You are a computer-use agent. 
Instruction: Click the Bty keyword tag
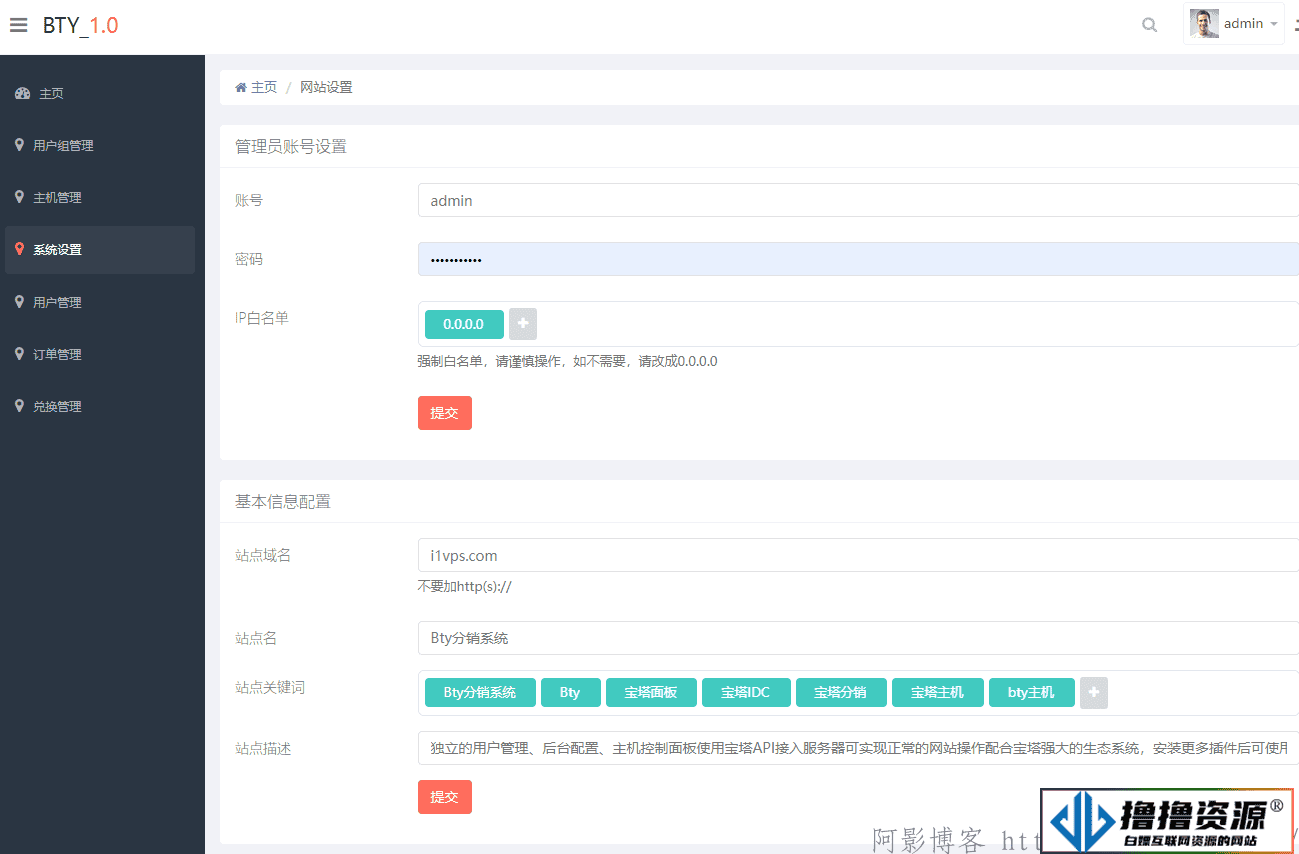coord(570,692)
